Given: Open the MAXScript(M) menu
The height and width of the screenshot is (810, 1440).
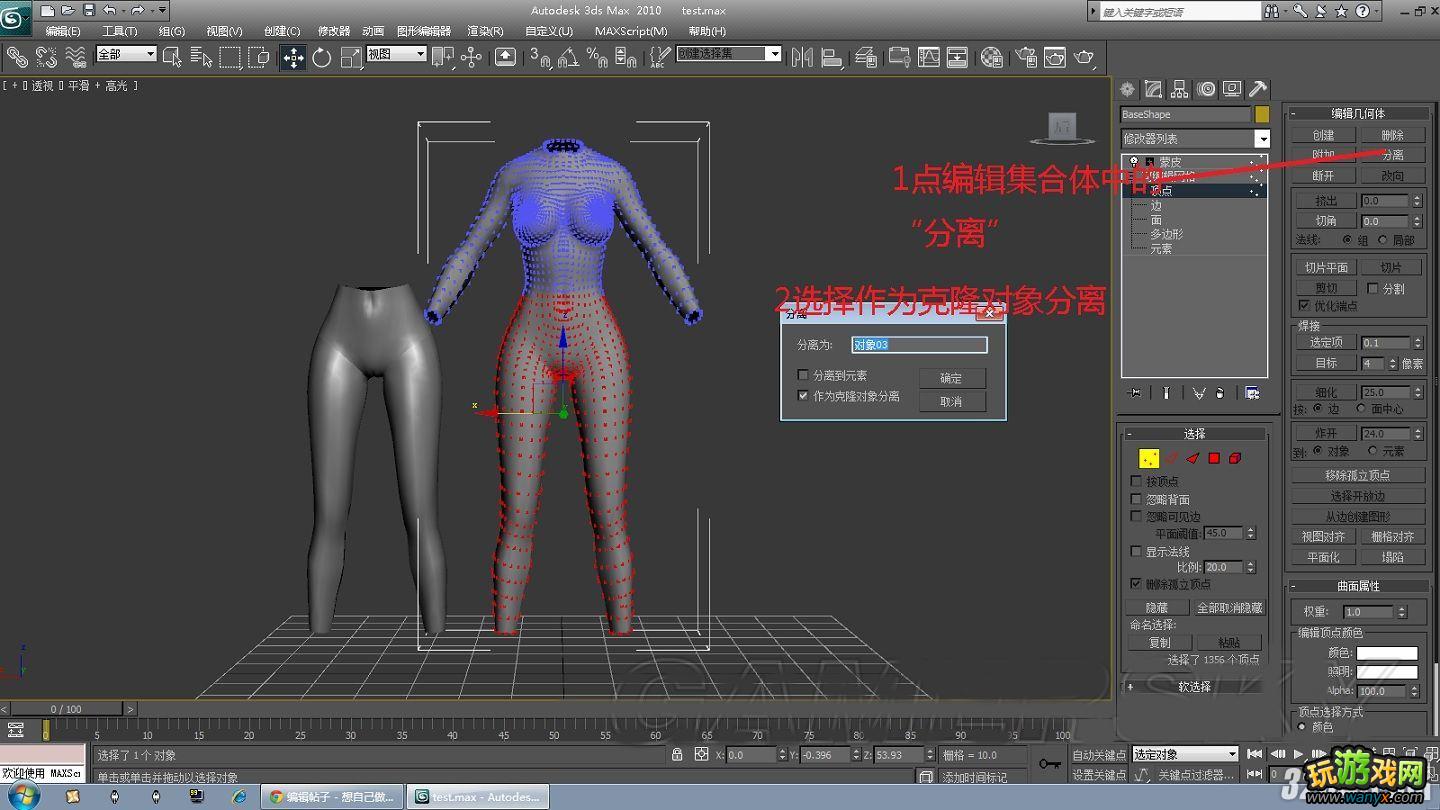Looking at the screenshot, I should pos(631,31).
